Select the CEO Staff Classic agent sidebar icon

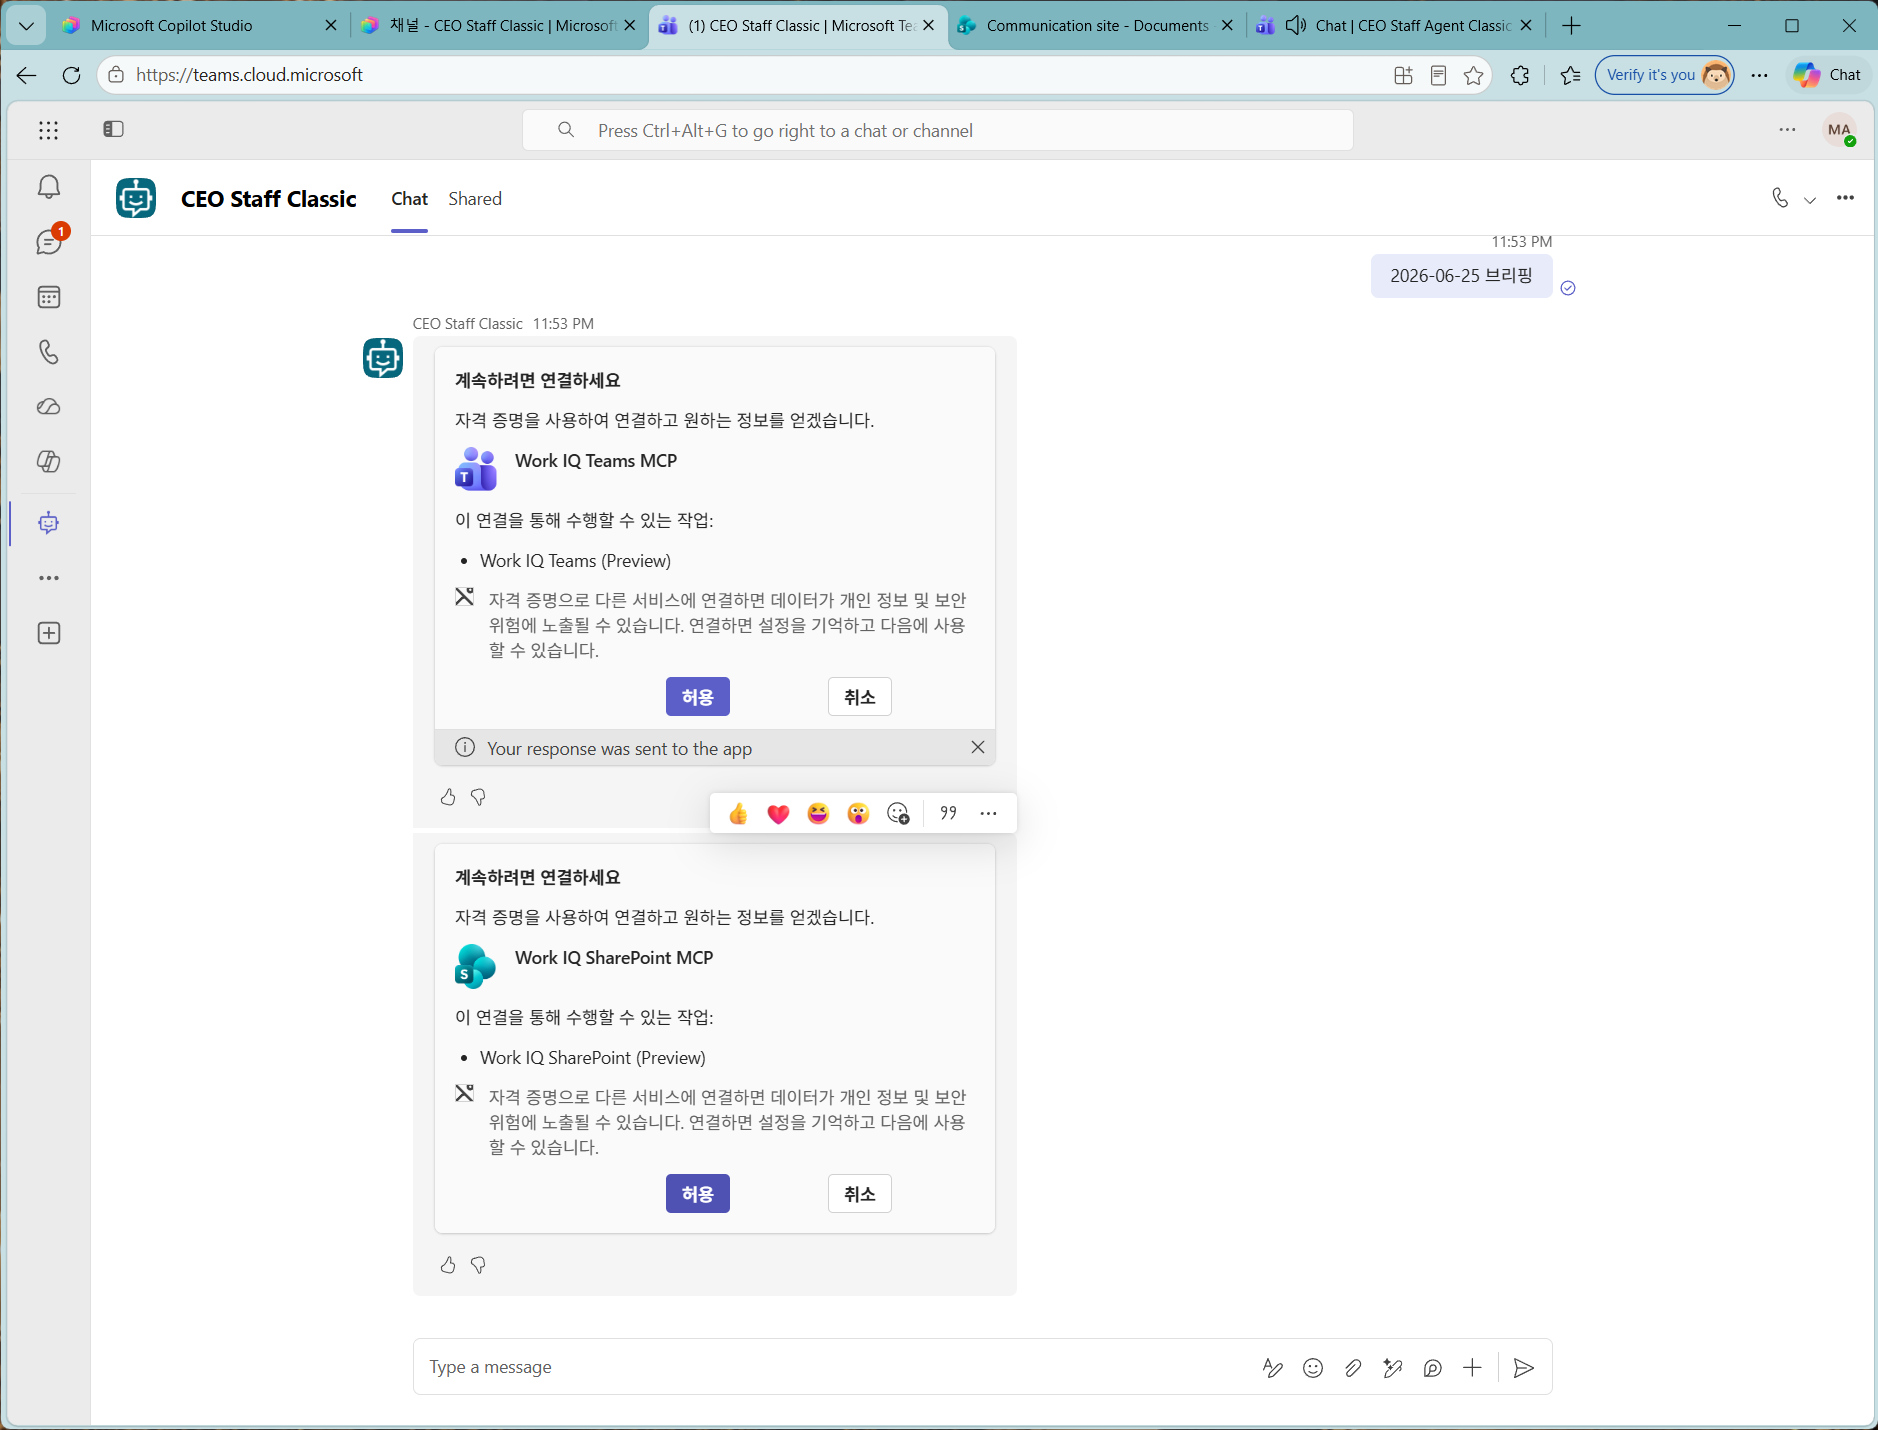click(48, 523)
